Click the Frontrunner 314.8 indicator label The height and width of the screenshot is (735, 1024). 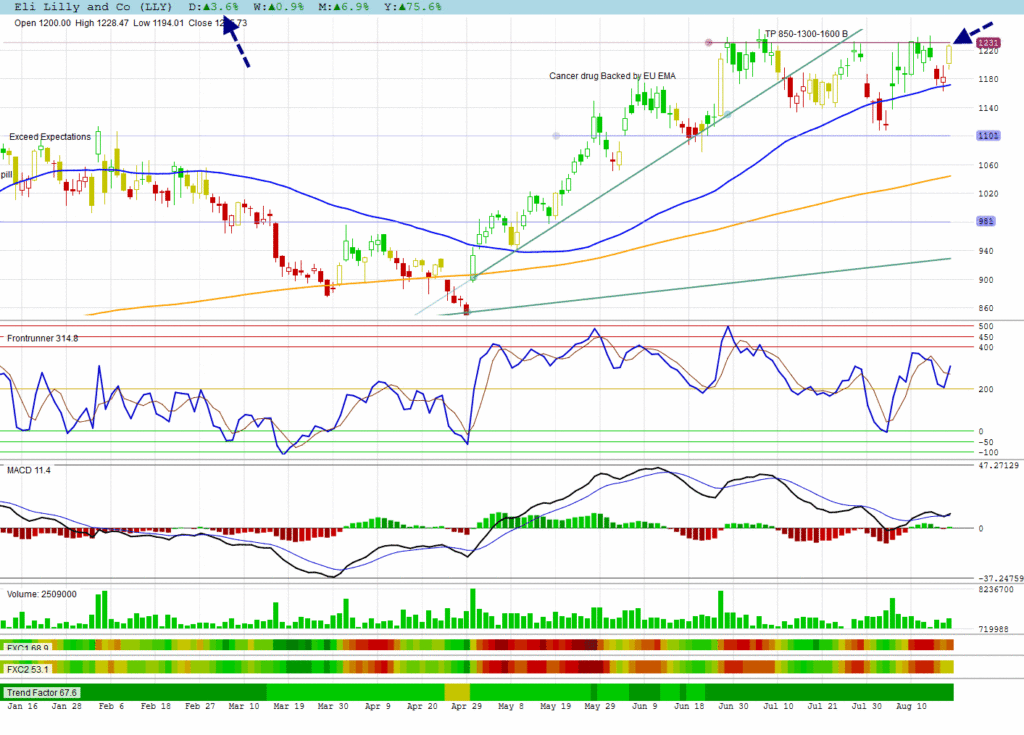tap(42, 338)
